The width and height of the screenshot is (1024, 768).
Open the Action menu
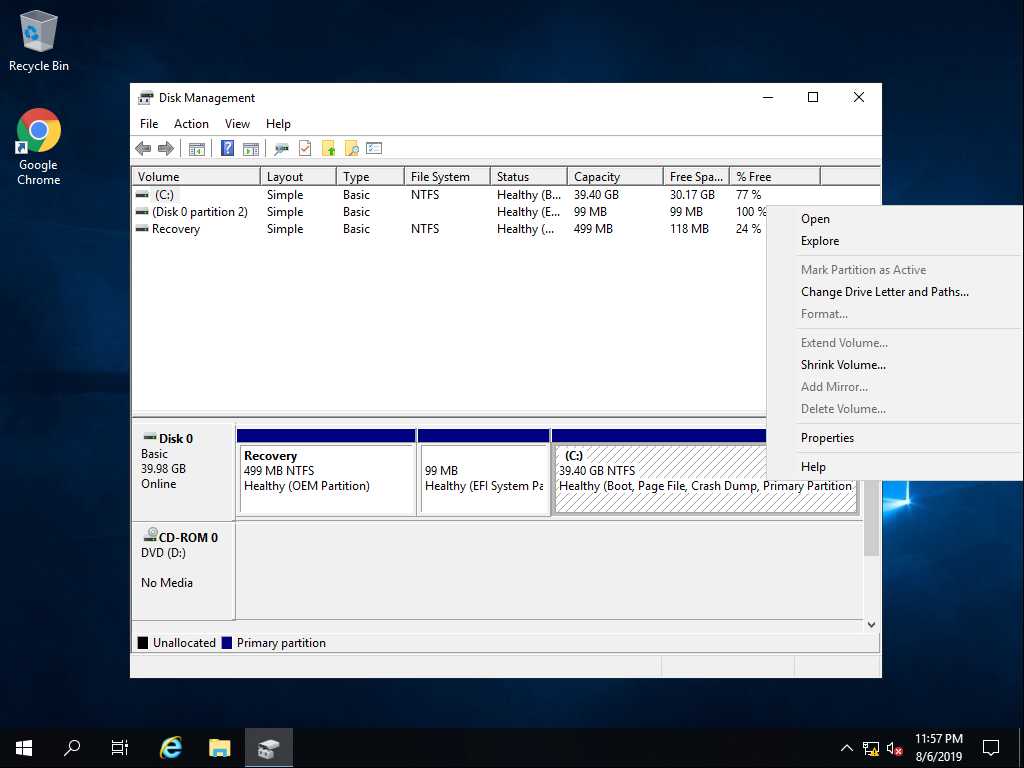[191, 123]
